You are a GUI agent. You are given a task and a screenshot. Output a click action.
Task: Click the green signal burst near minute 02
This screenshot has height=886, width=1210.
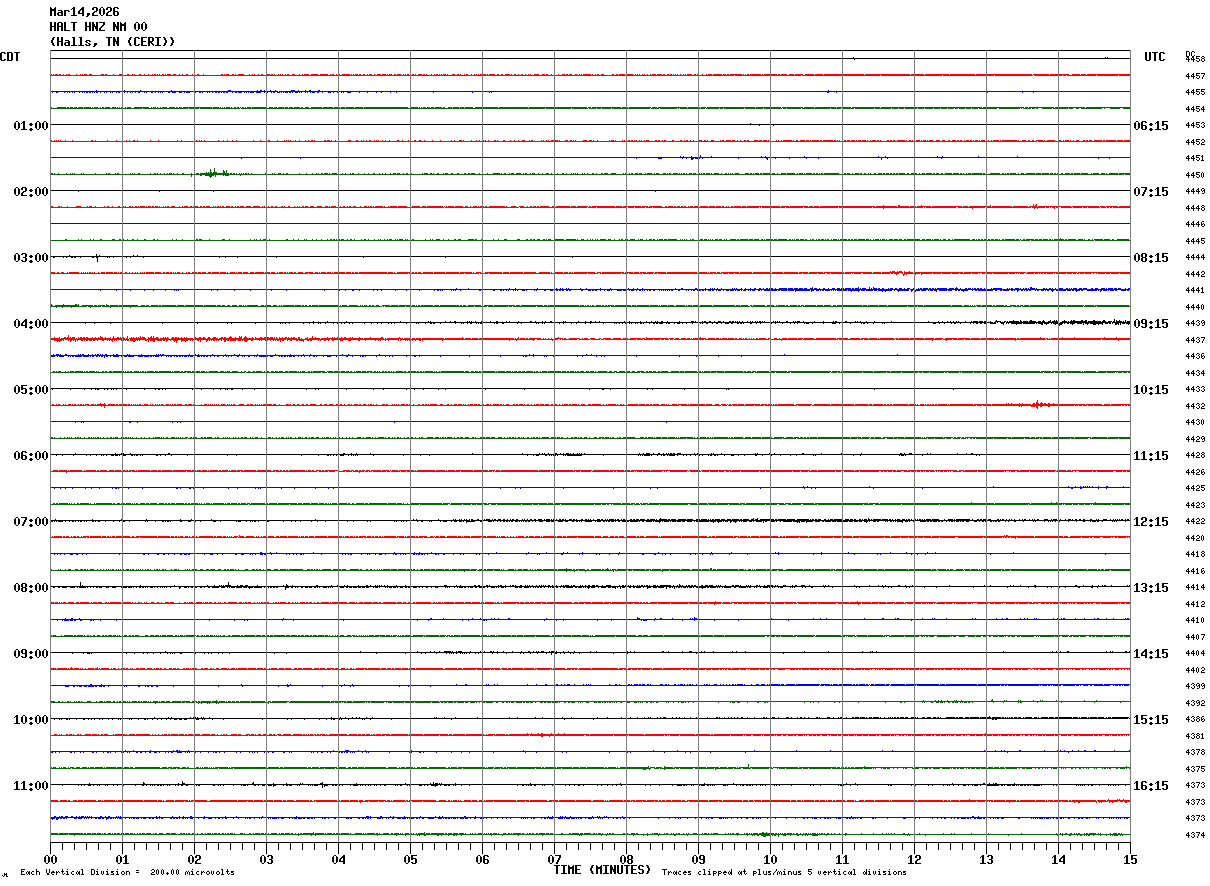click(x=213, y=173)
